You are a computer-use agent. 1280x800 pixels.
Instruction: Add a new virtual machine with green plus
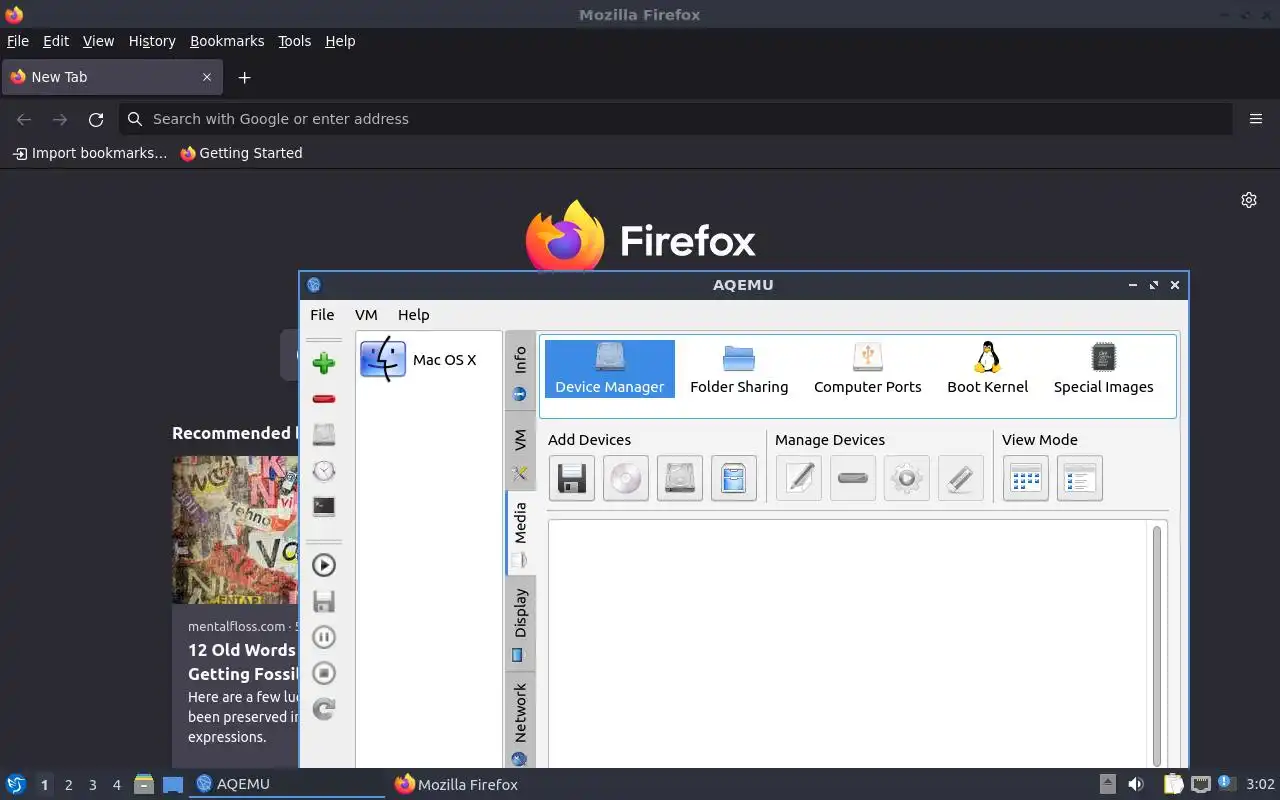[x=323, y=363]
